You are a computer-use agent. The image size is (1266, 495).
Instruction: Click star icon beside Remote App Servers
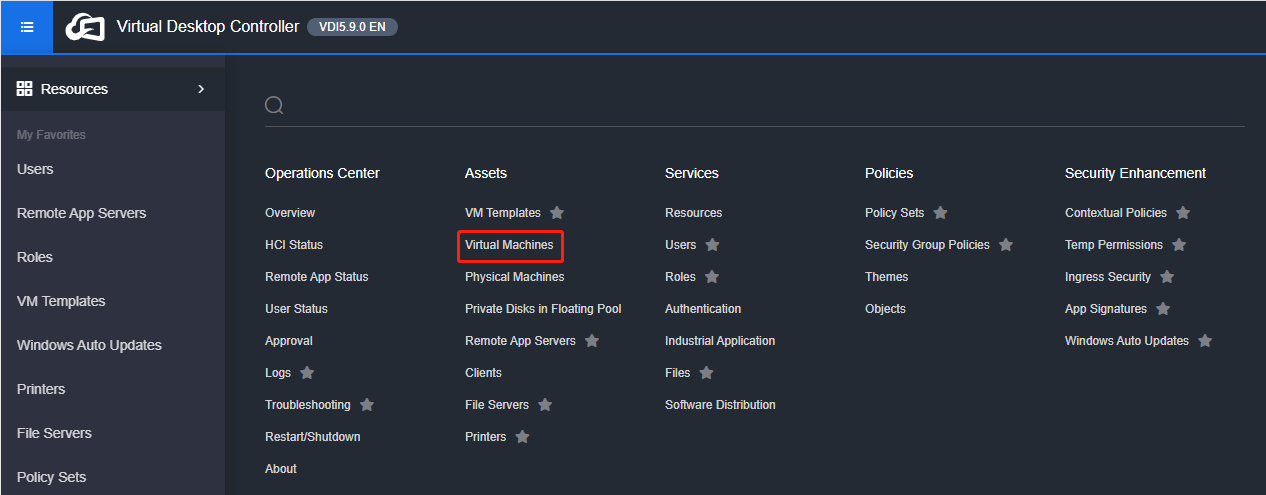592,341
